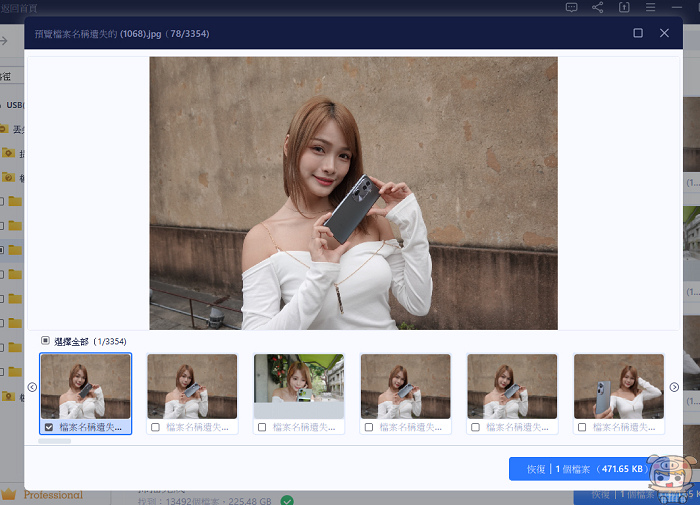
Task: Click the thumbnail strip horizontal scrollbar
Action: point(55,440)
